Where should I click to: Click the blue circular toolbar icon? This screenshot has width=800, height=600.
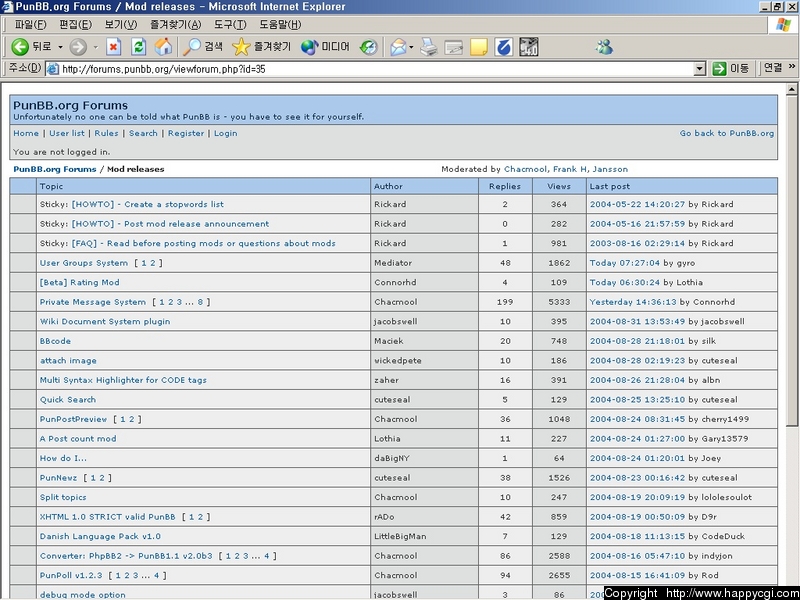pyautogui.click(x=504, y=47)
